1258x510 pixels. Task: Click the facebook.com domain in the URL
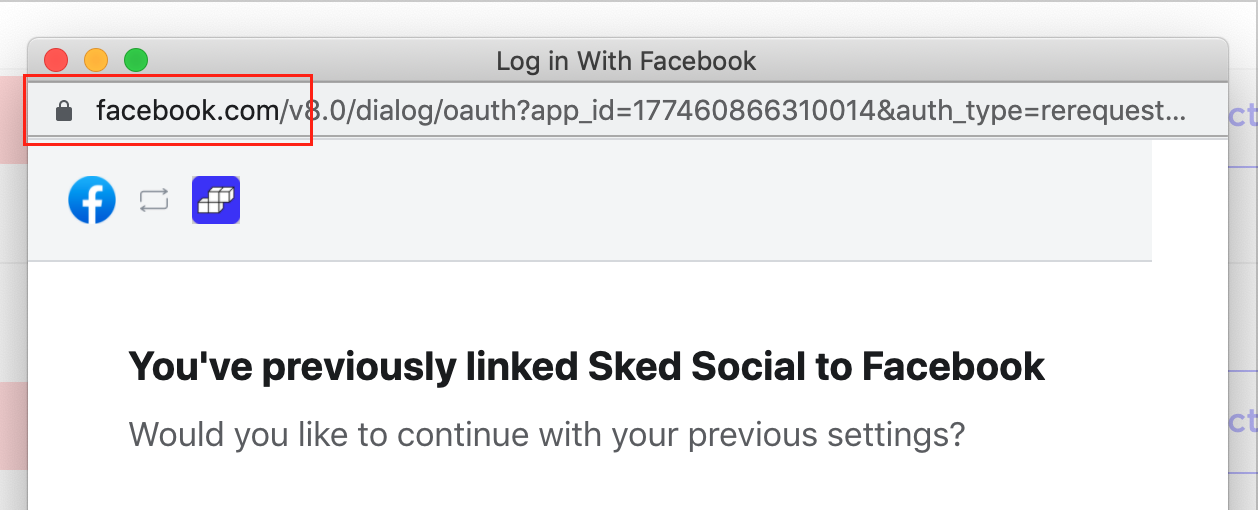coord(187,111)
